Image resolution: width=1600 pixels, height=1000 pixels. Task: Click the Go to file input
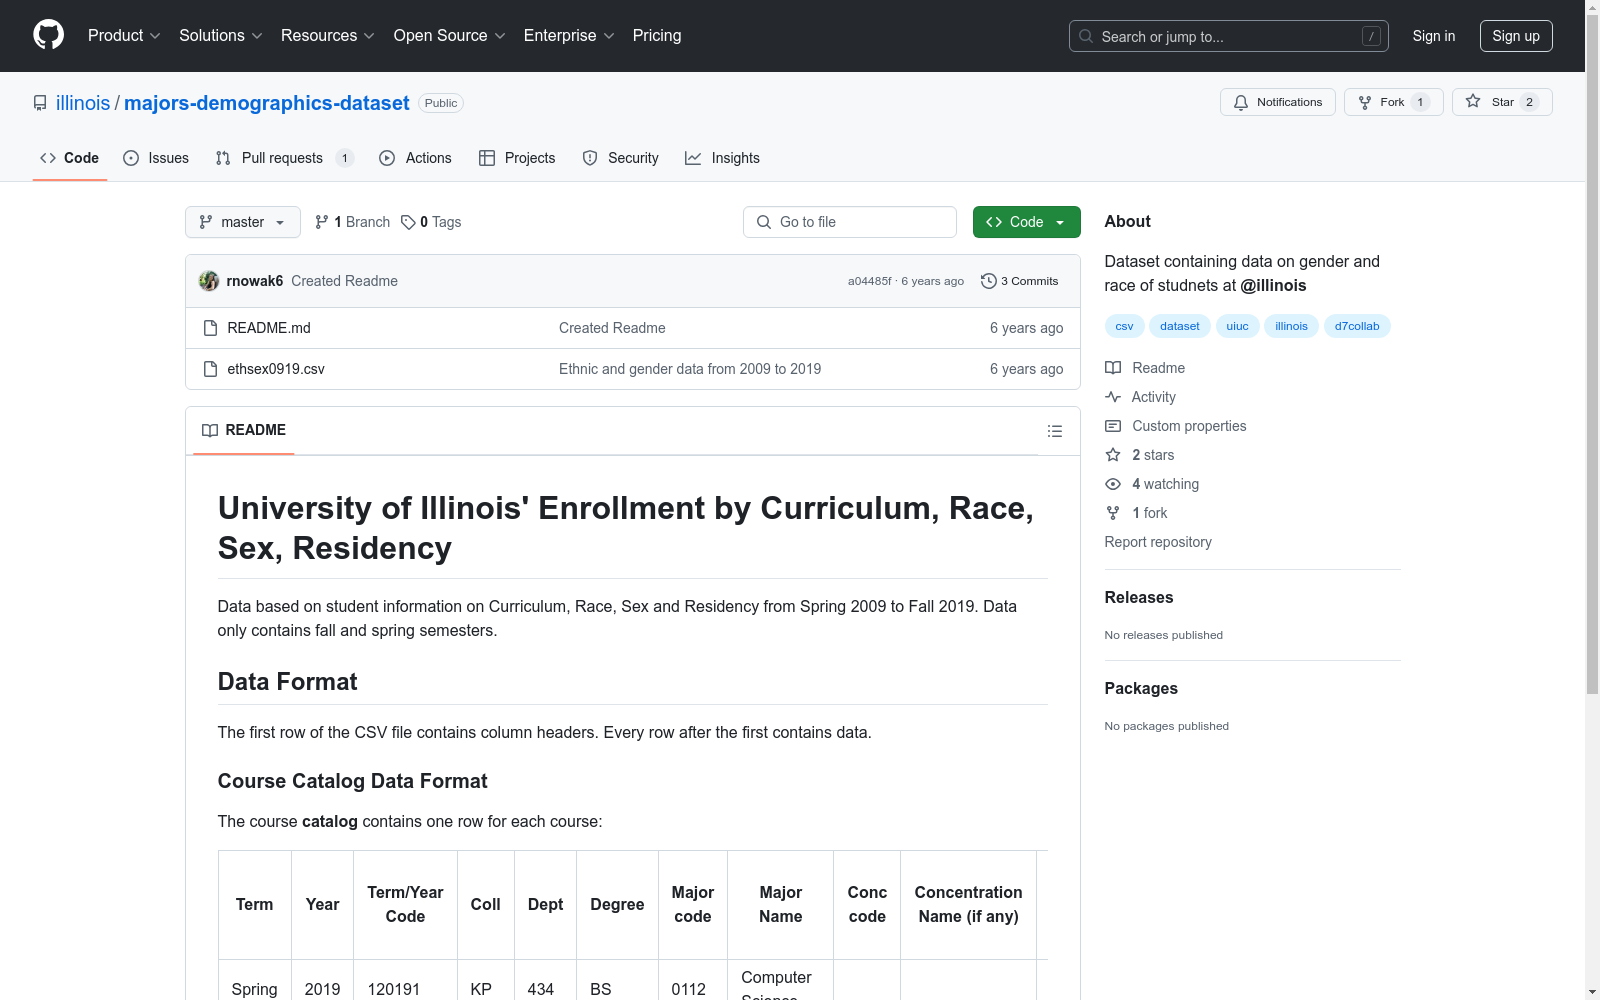tap(850, 222)
